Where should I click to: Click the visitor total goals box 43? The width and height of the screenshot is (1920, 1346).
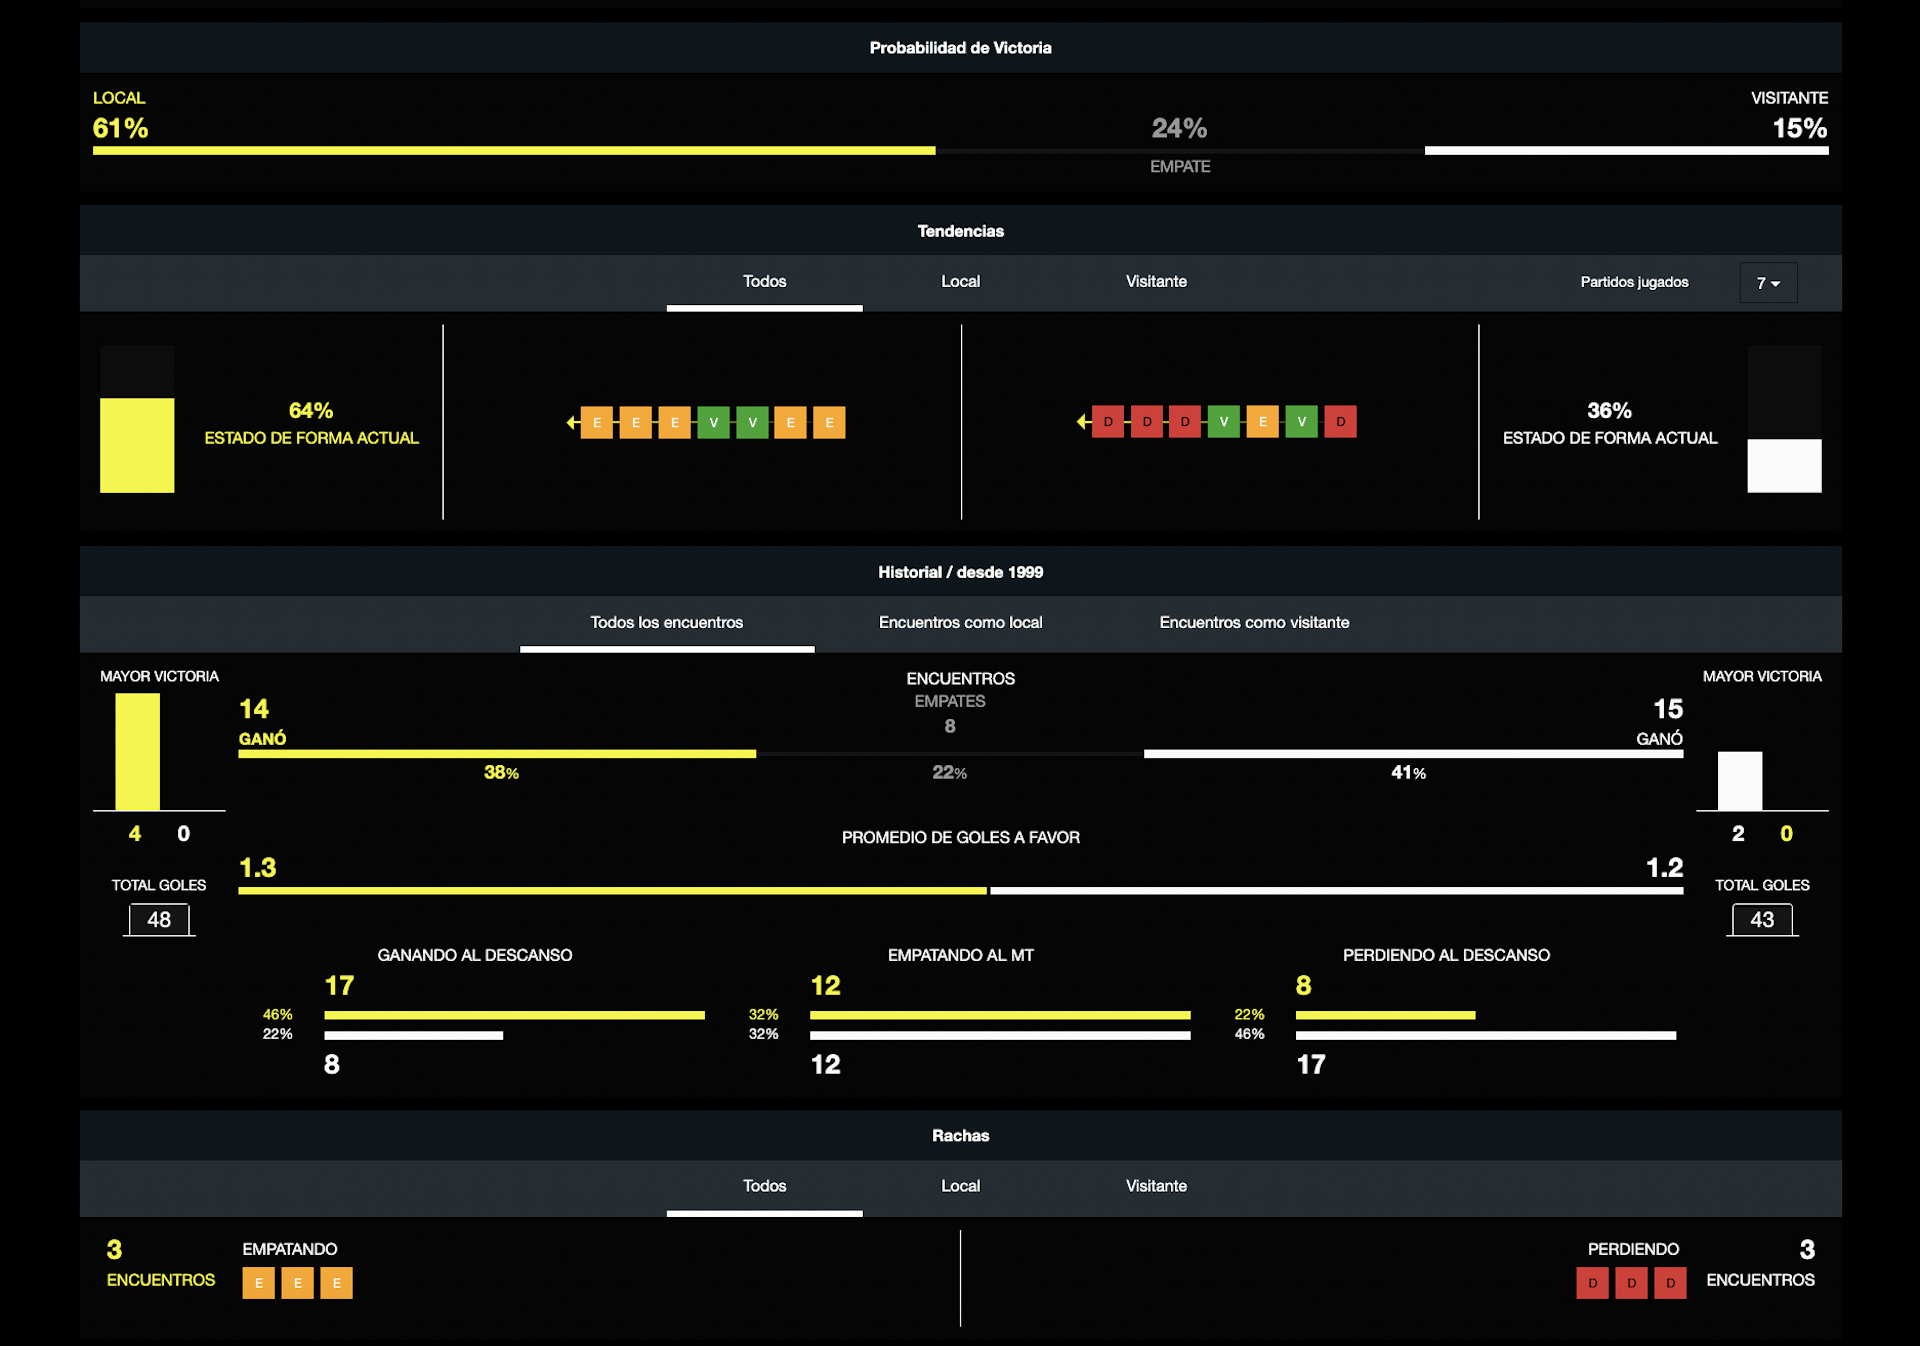(x=1762, y=920)
